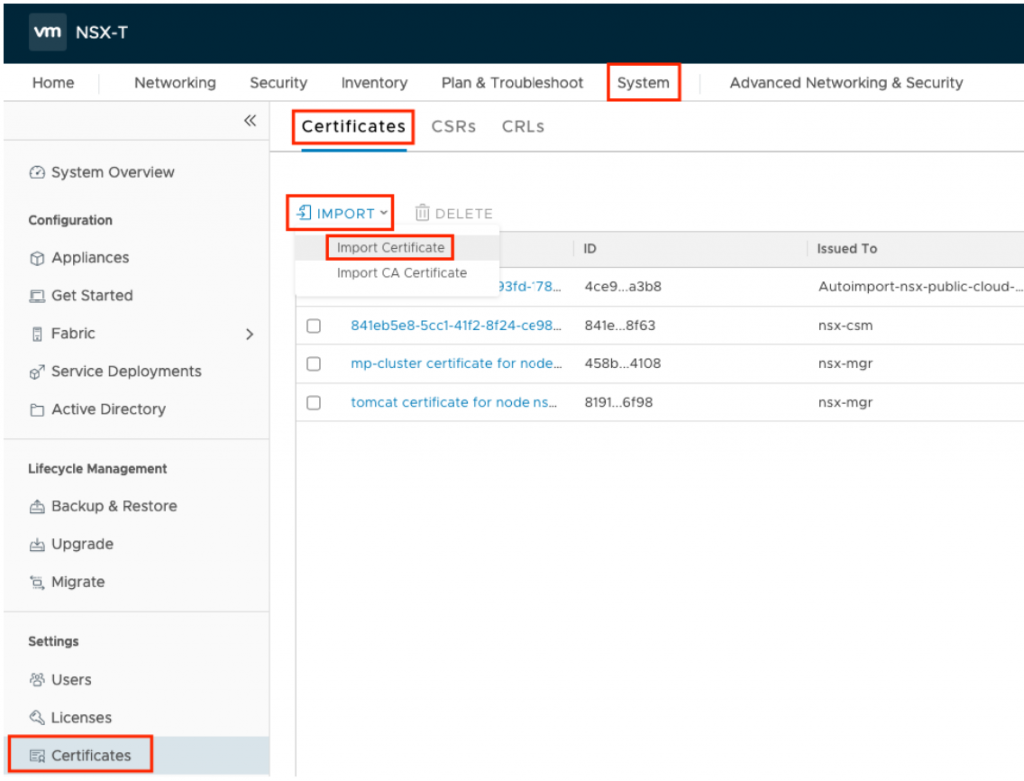Select checkbox for 841eb5e8 certificate row
Viewport: 1024px width, 781px height.
coord(313,325)
